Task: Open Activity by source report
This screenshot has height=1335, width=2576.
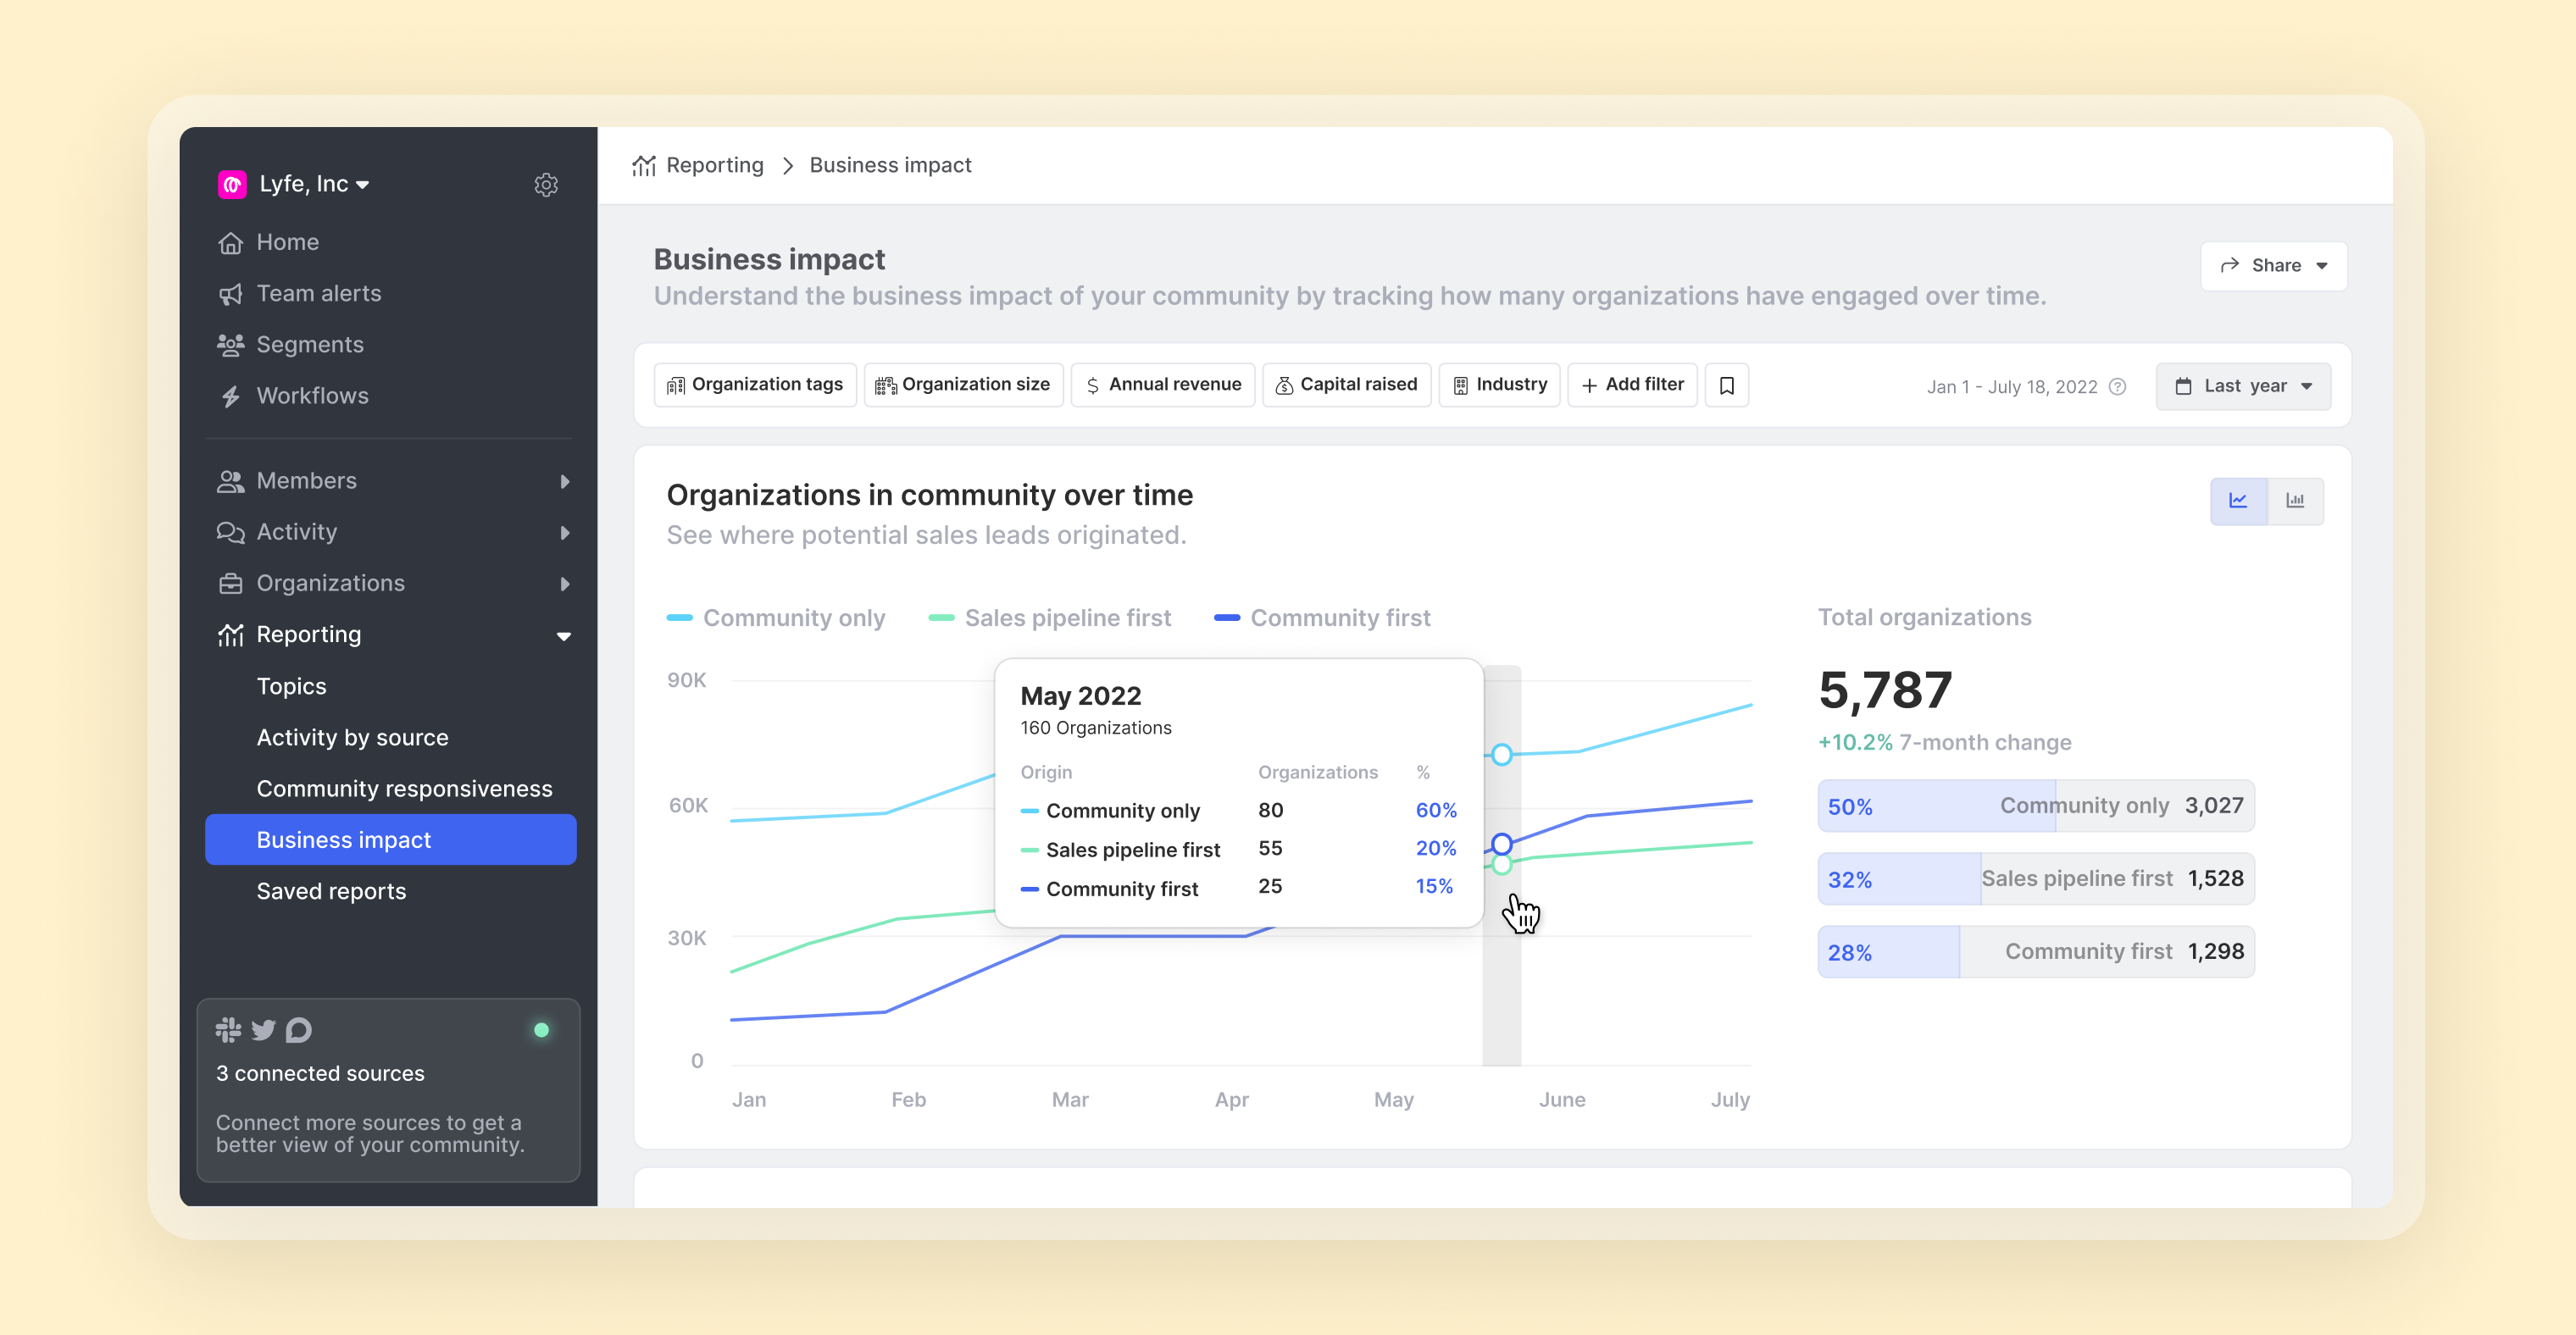Action: point(352,738)
